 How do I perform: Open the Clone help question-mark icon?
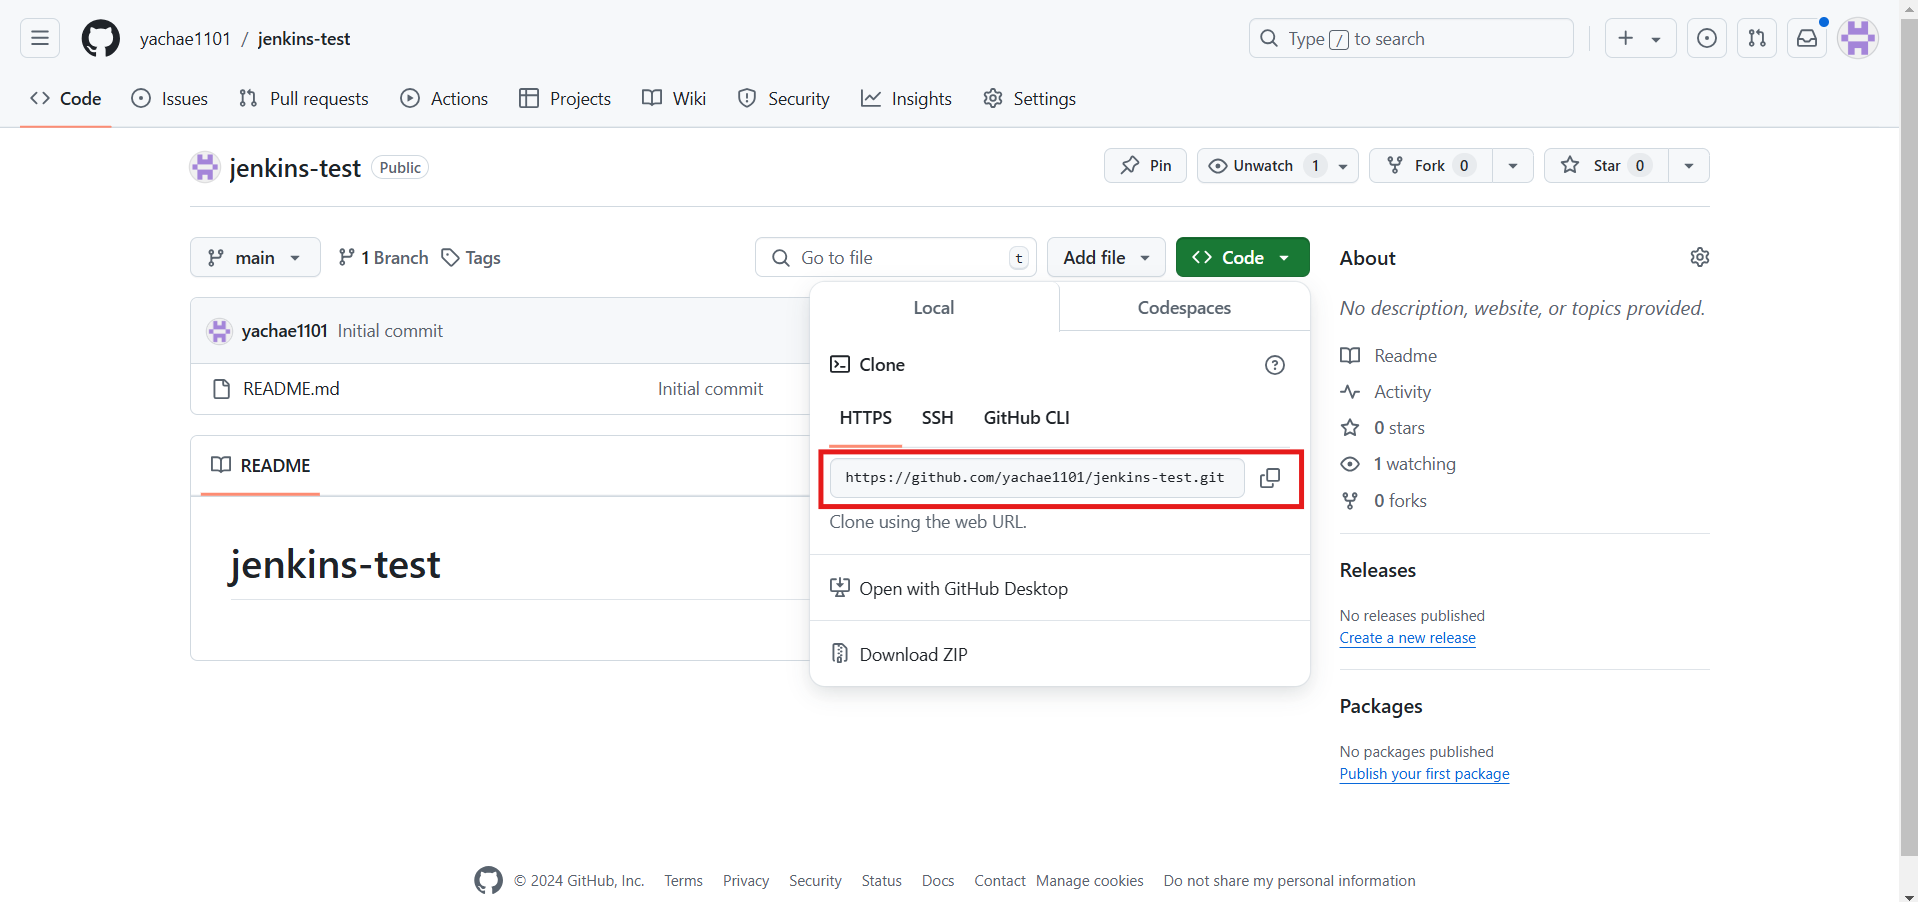[x=1275, y=365]
